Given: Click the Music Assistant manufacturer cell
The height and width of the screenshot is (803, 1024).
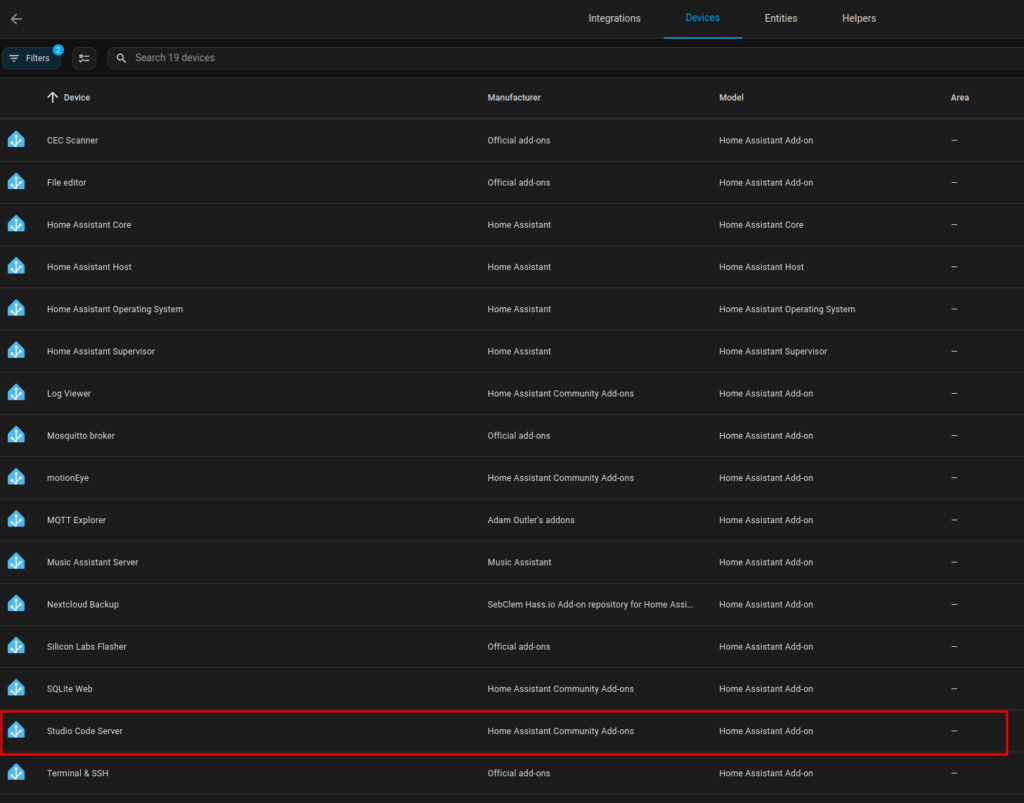Looking at the screenshot, I should click(519, 562).
